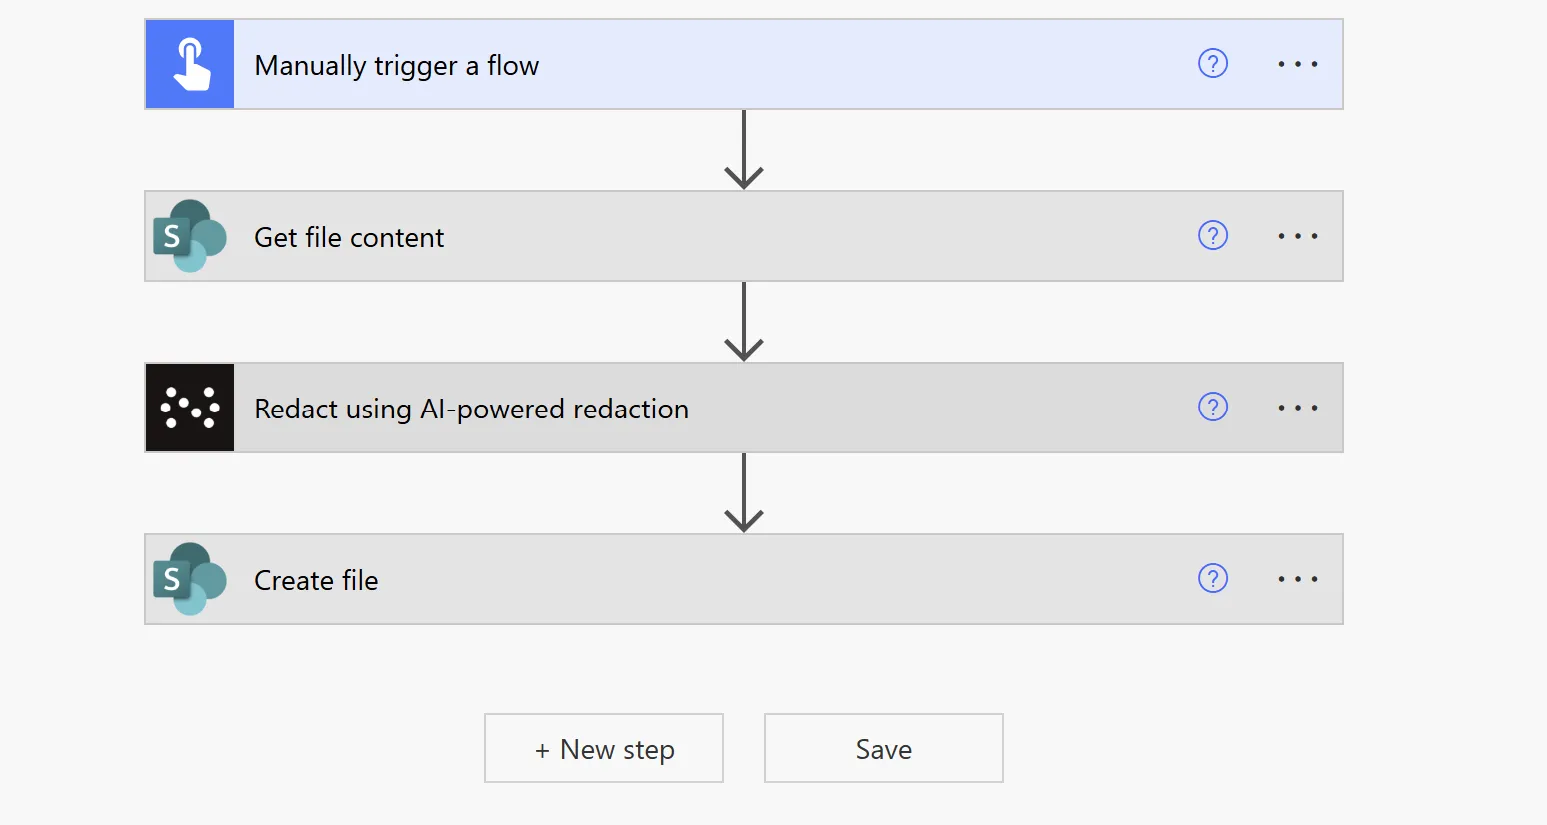Open the Create file ellipsis menu
The height and width of the screenshot is (825, 1547).
pyautogui.click(x=1296, y=578)
